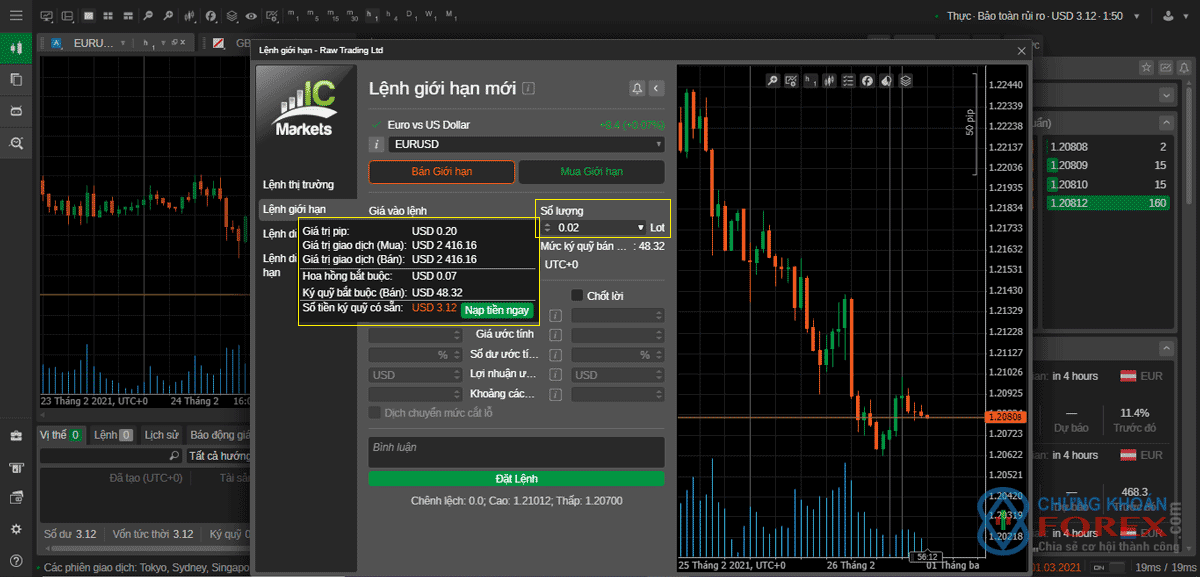Click the info icon next to dialog title
The image size is (1200, 577).
tap(528, 88)
